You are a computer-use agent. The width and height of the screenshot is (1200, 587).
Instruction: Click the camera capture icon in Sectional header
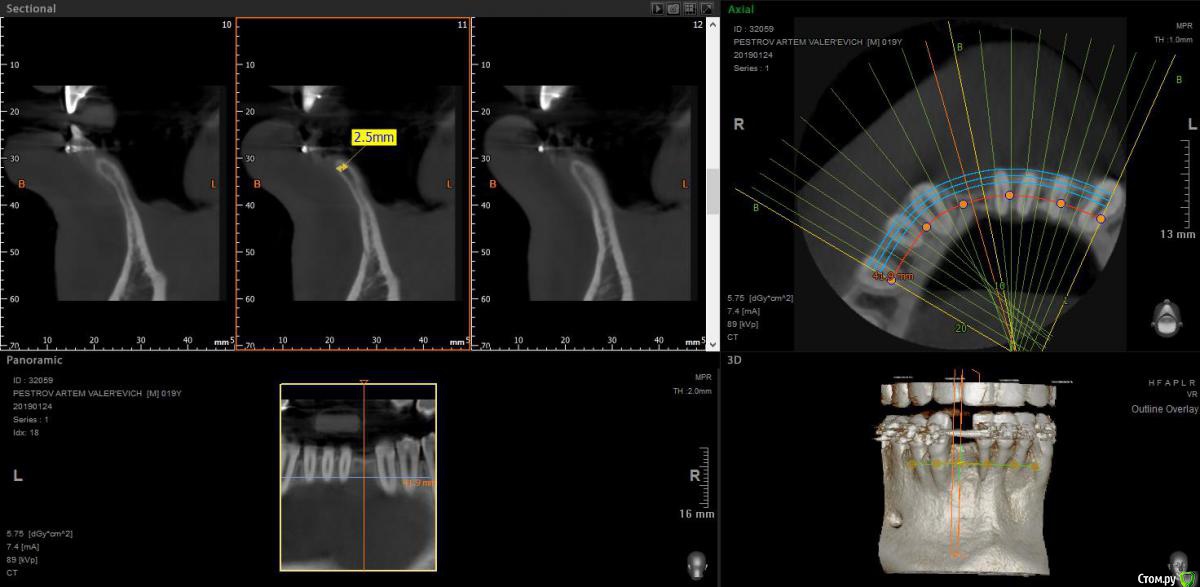coord(674,8)
